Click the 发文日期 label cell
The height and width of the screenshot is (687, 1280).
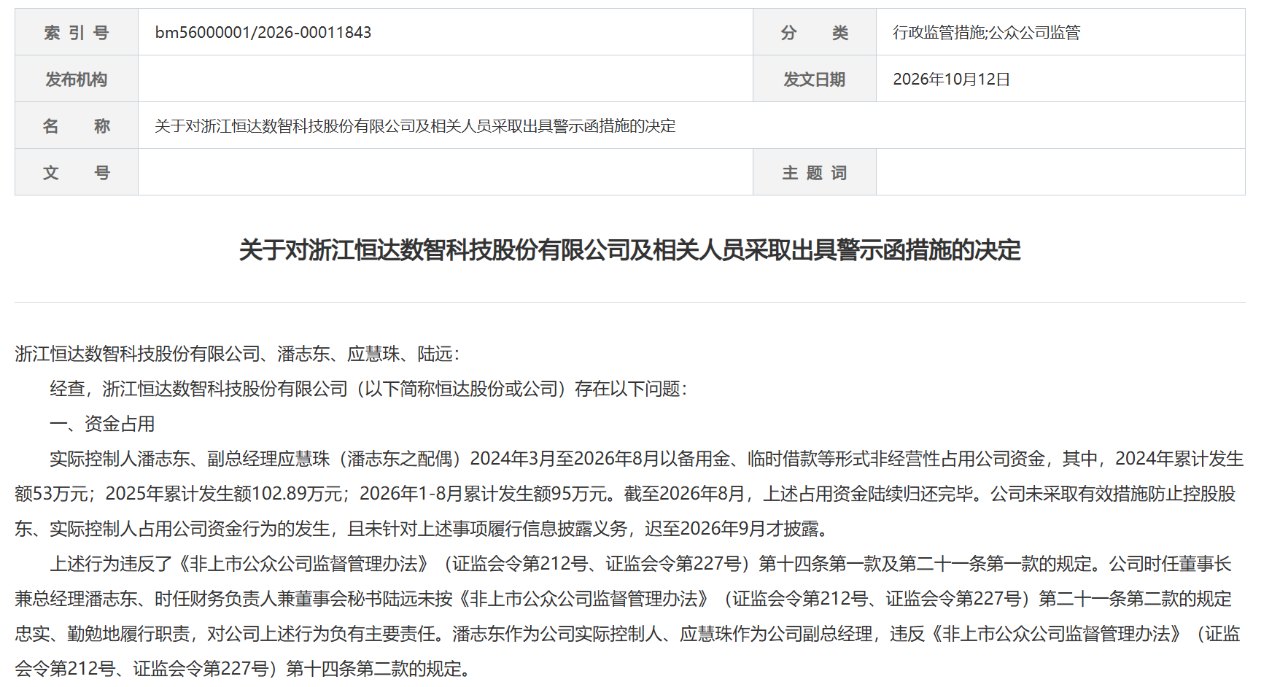pyautogui.click(x=814, y=79)
